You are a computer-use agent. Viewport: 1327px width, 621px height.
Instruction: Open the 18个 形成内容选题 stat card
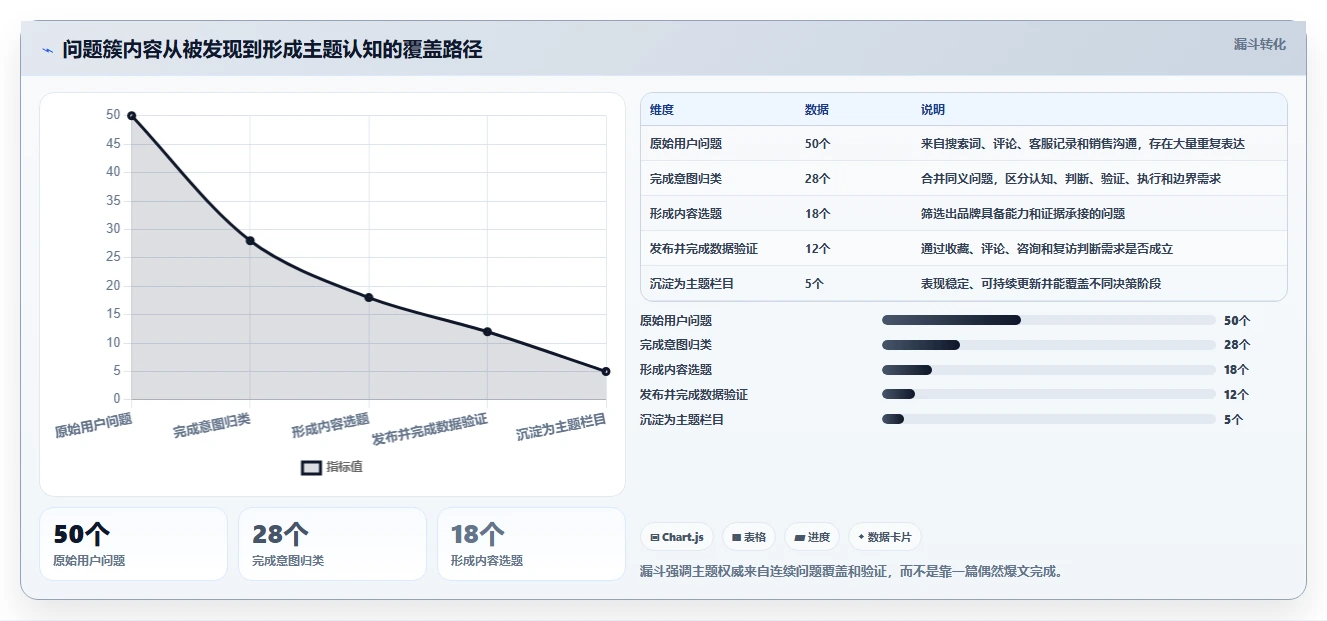point(531,544)
